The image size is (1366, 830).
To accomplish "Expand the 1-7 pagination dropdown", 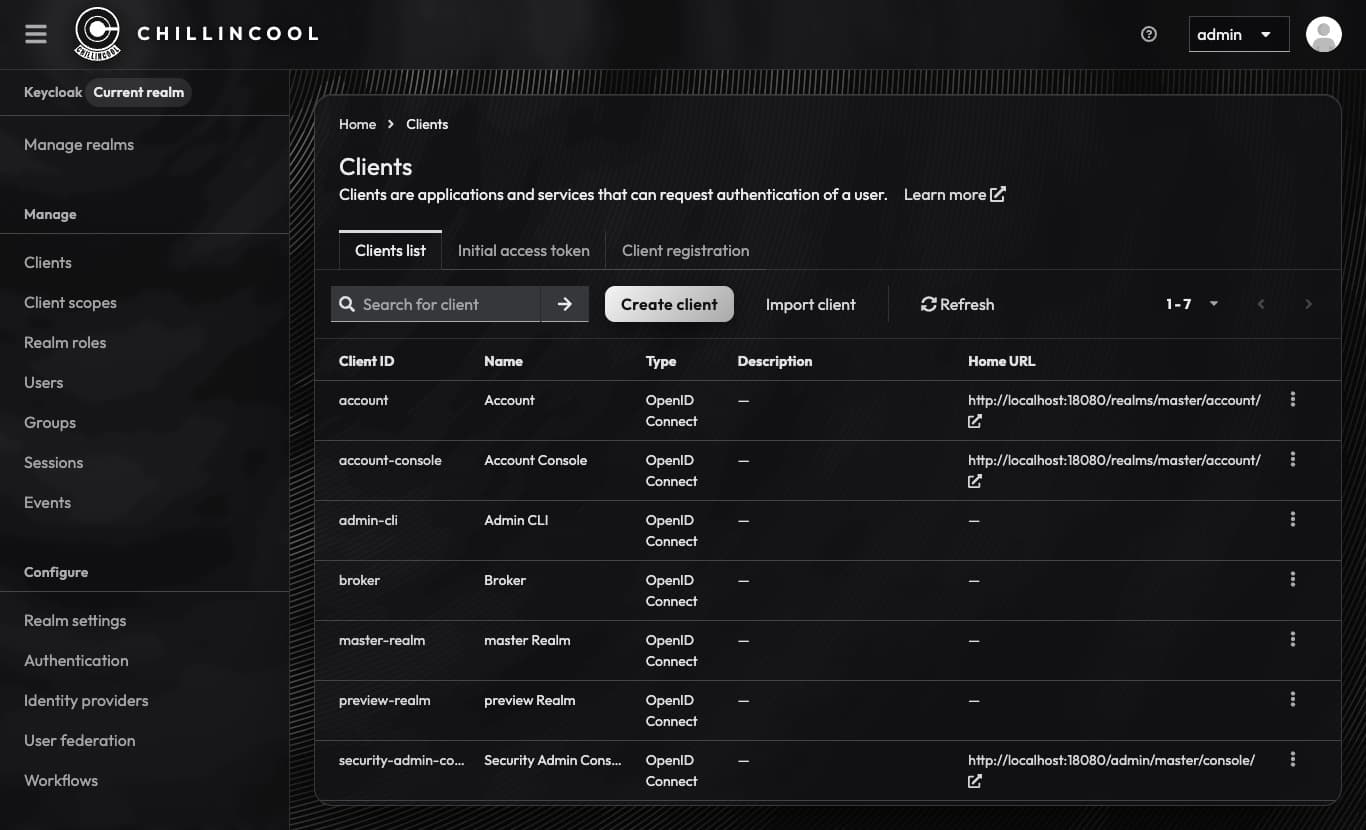I will (x=1192, y=304).
